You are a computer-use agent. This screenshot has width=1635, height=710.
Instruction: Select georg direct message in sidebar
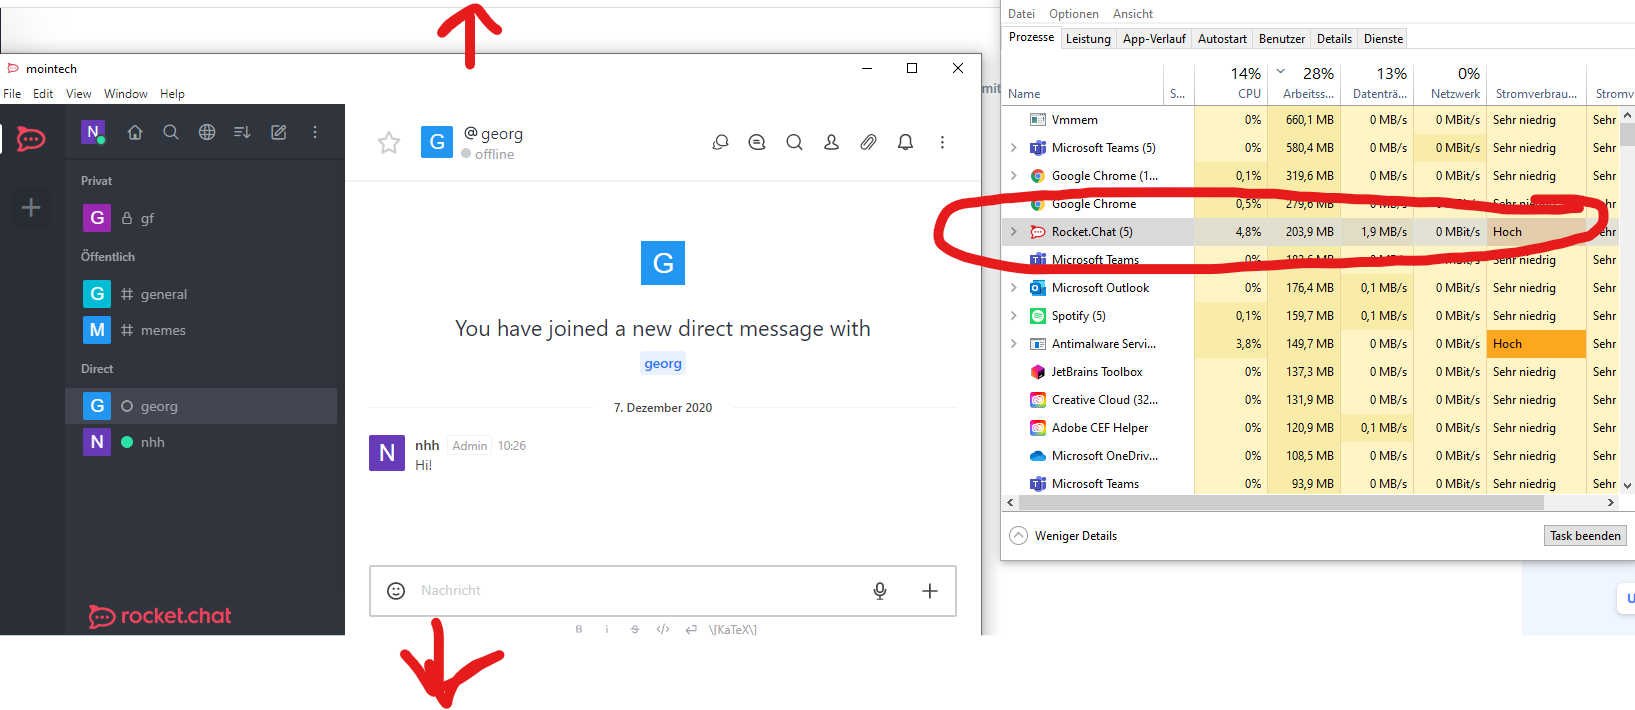pyautogui.click(x=201, y=406)
